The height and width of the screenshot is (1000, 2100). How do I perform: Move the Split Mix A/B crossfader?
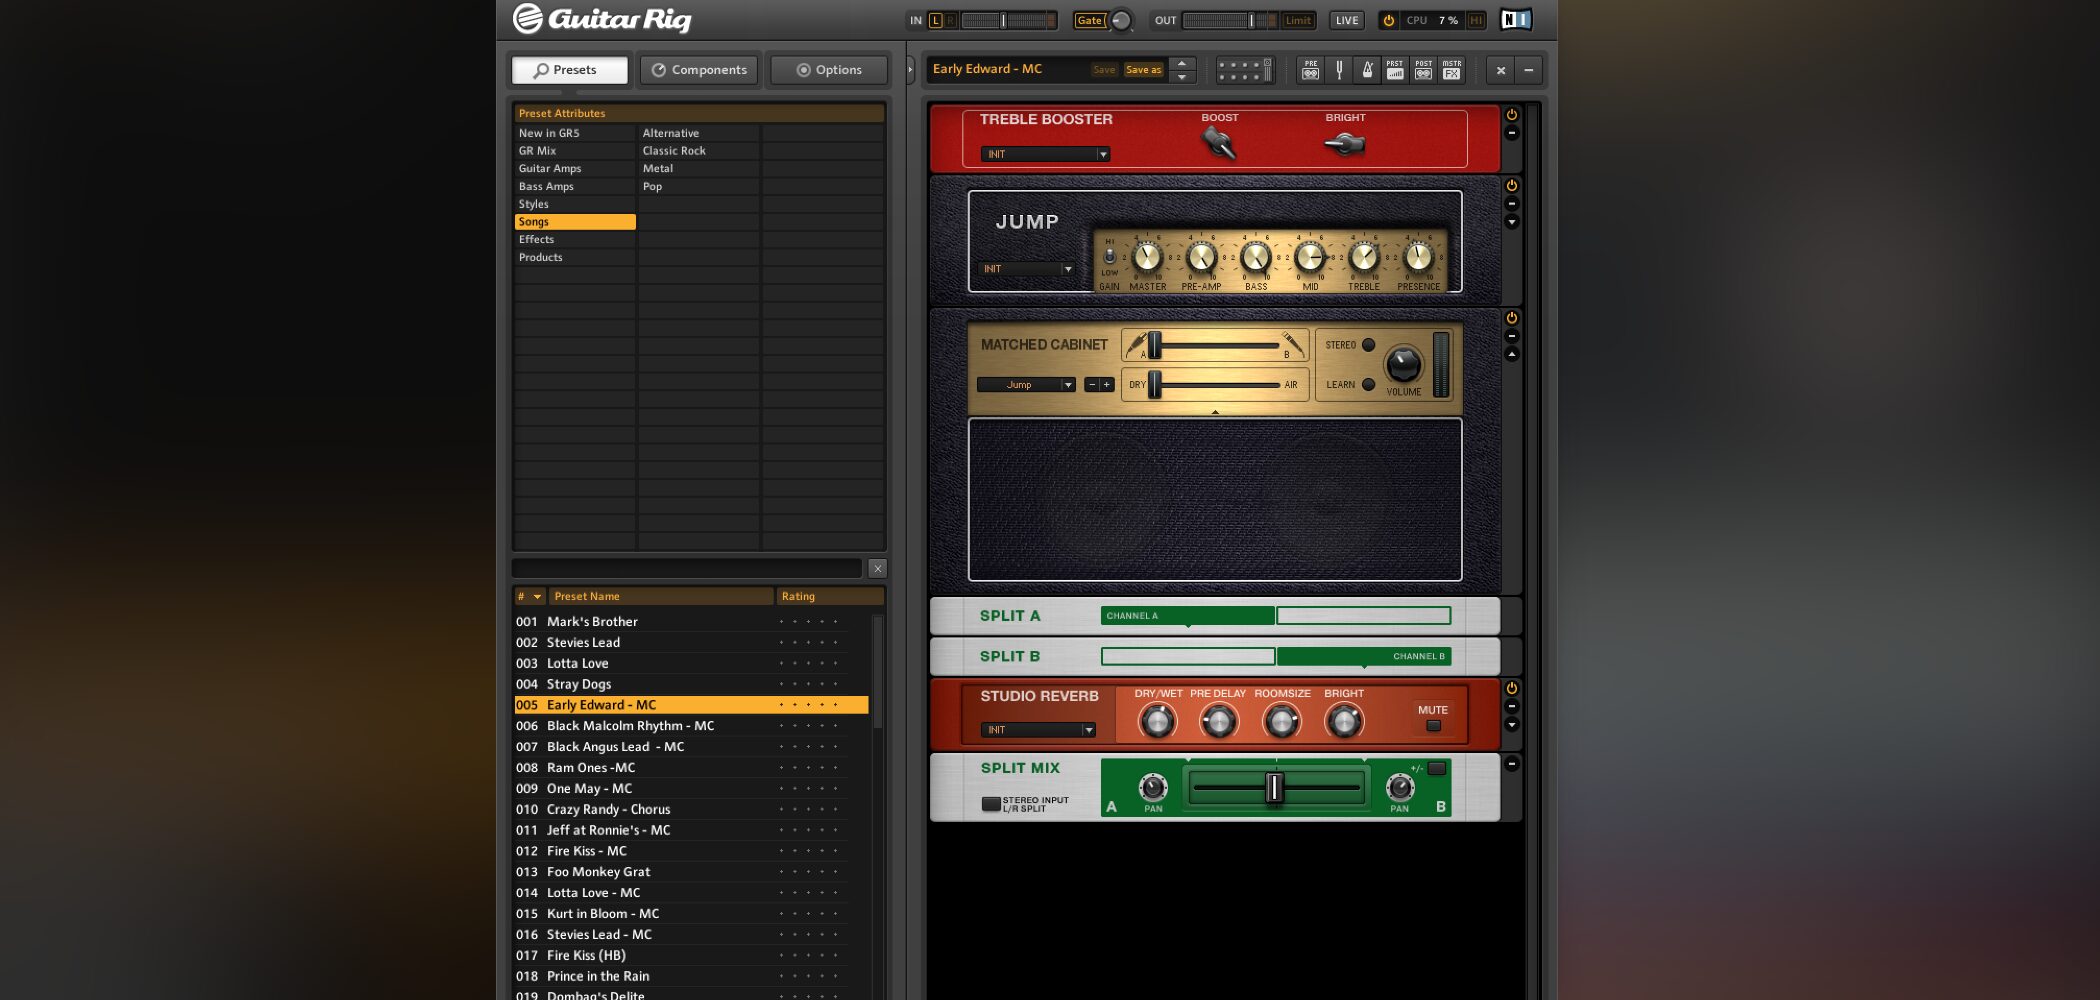[1275, 788]
